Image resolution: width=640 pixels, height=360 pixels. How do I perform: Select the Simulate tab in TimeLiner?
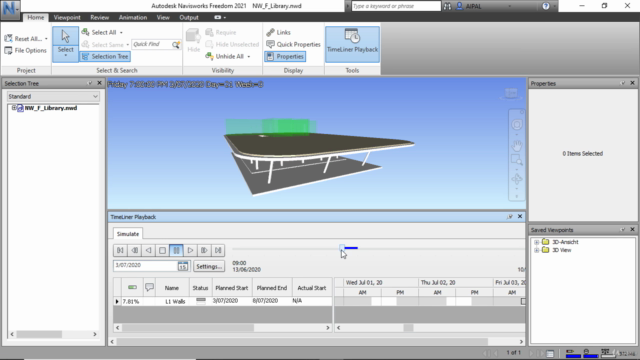128,234
